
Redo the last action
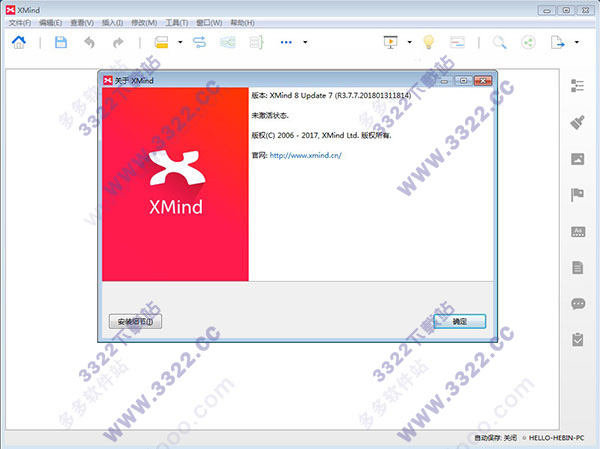118,42
